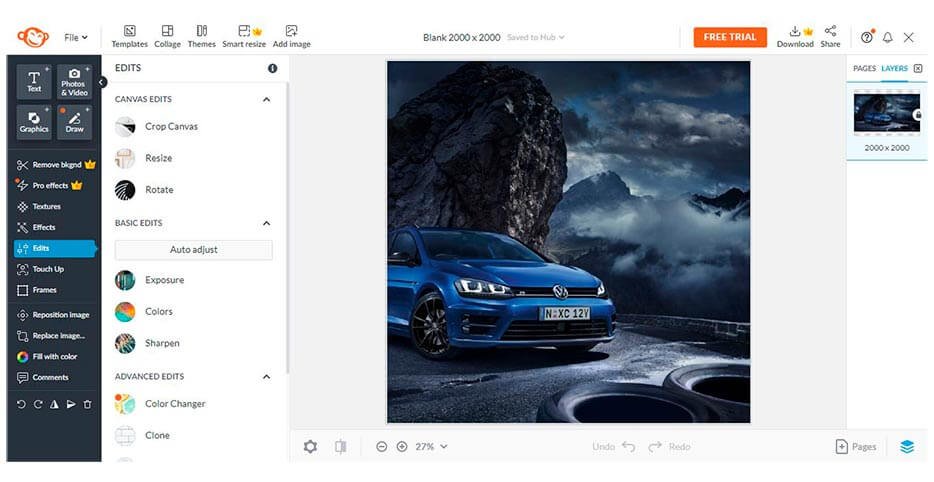Open the Collage tool

tap(167, 36)
